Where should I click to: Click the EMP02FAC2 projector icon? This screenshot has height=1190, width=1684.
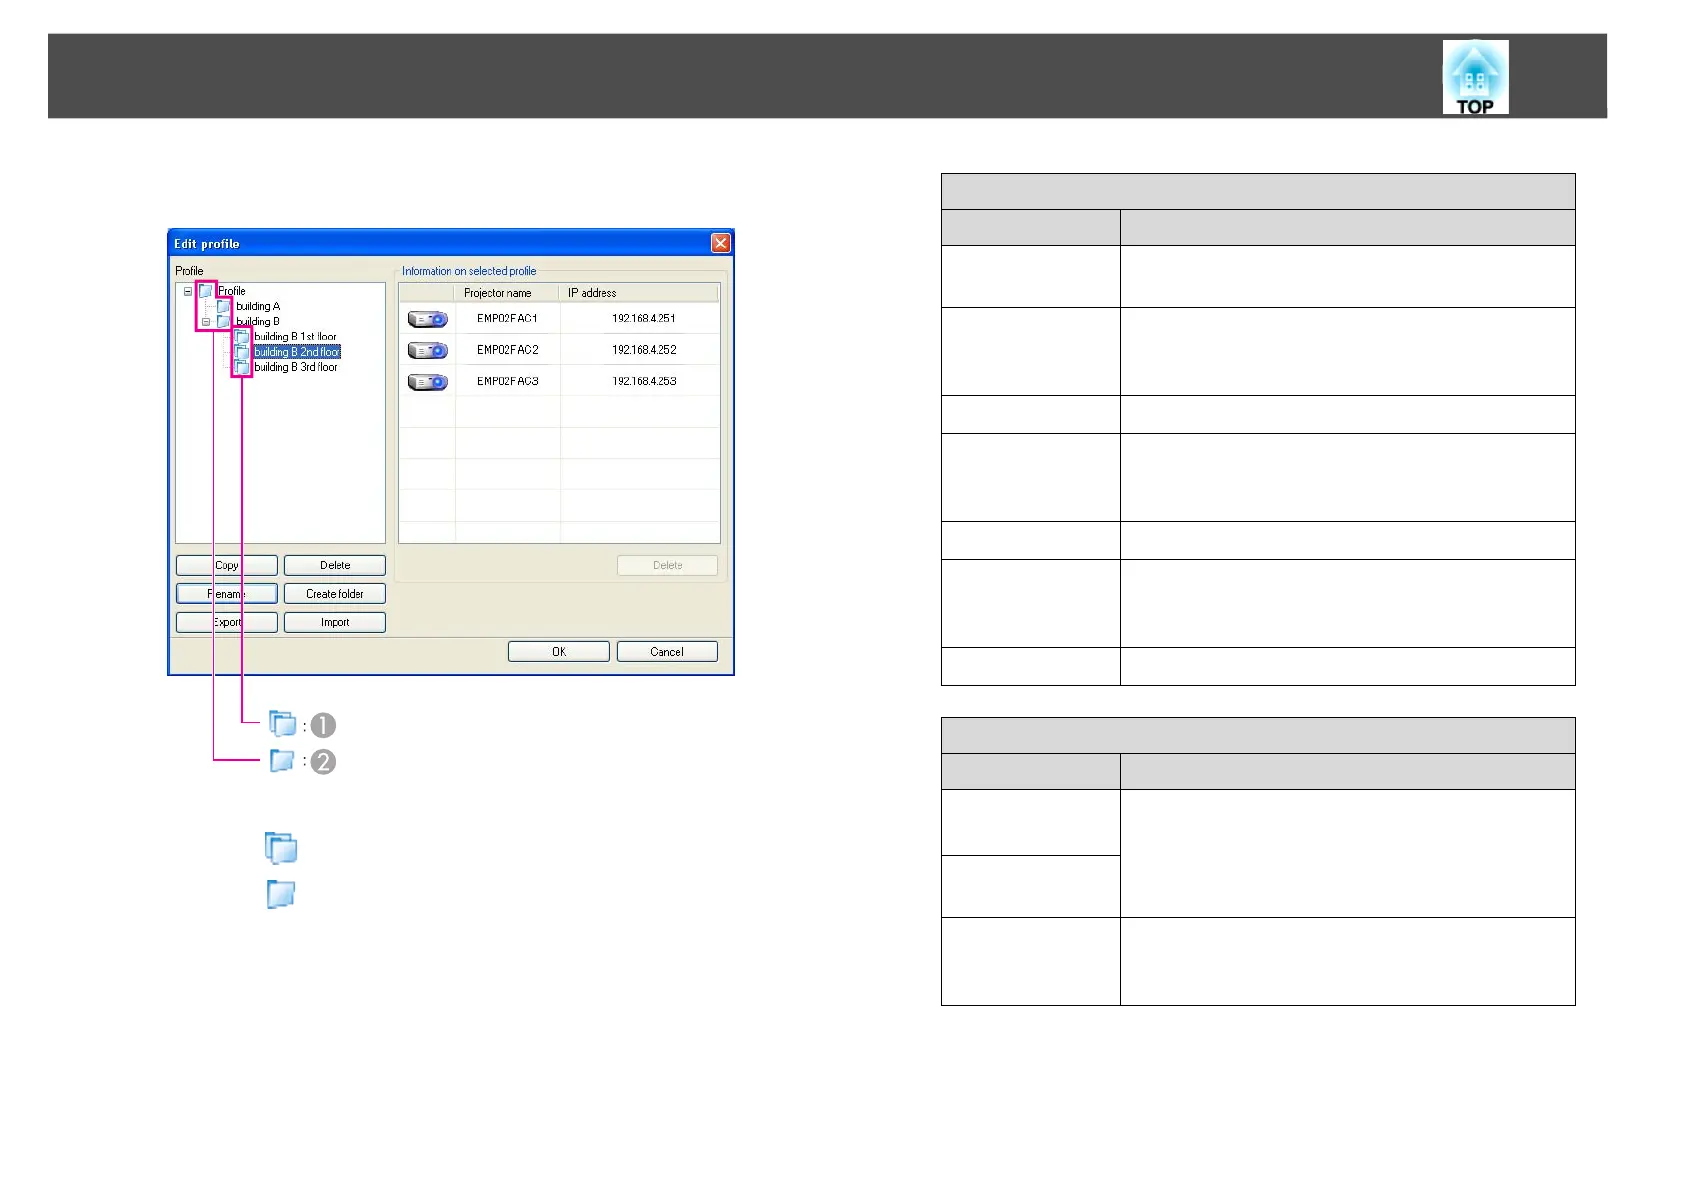pyautogui.click(x=427, y=350)
